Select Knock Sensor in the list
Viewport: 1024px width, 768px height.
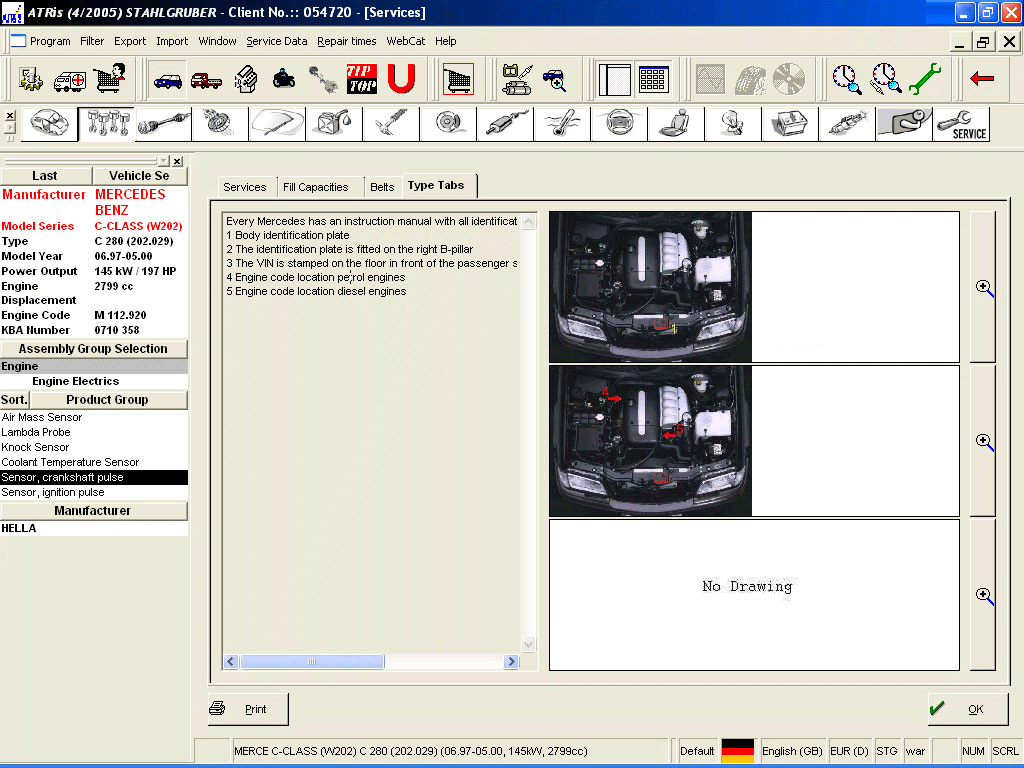pyautogui.click(x=94, y=447)
